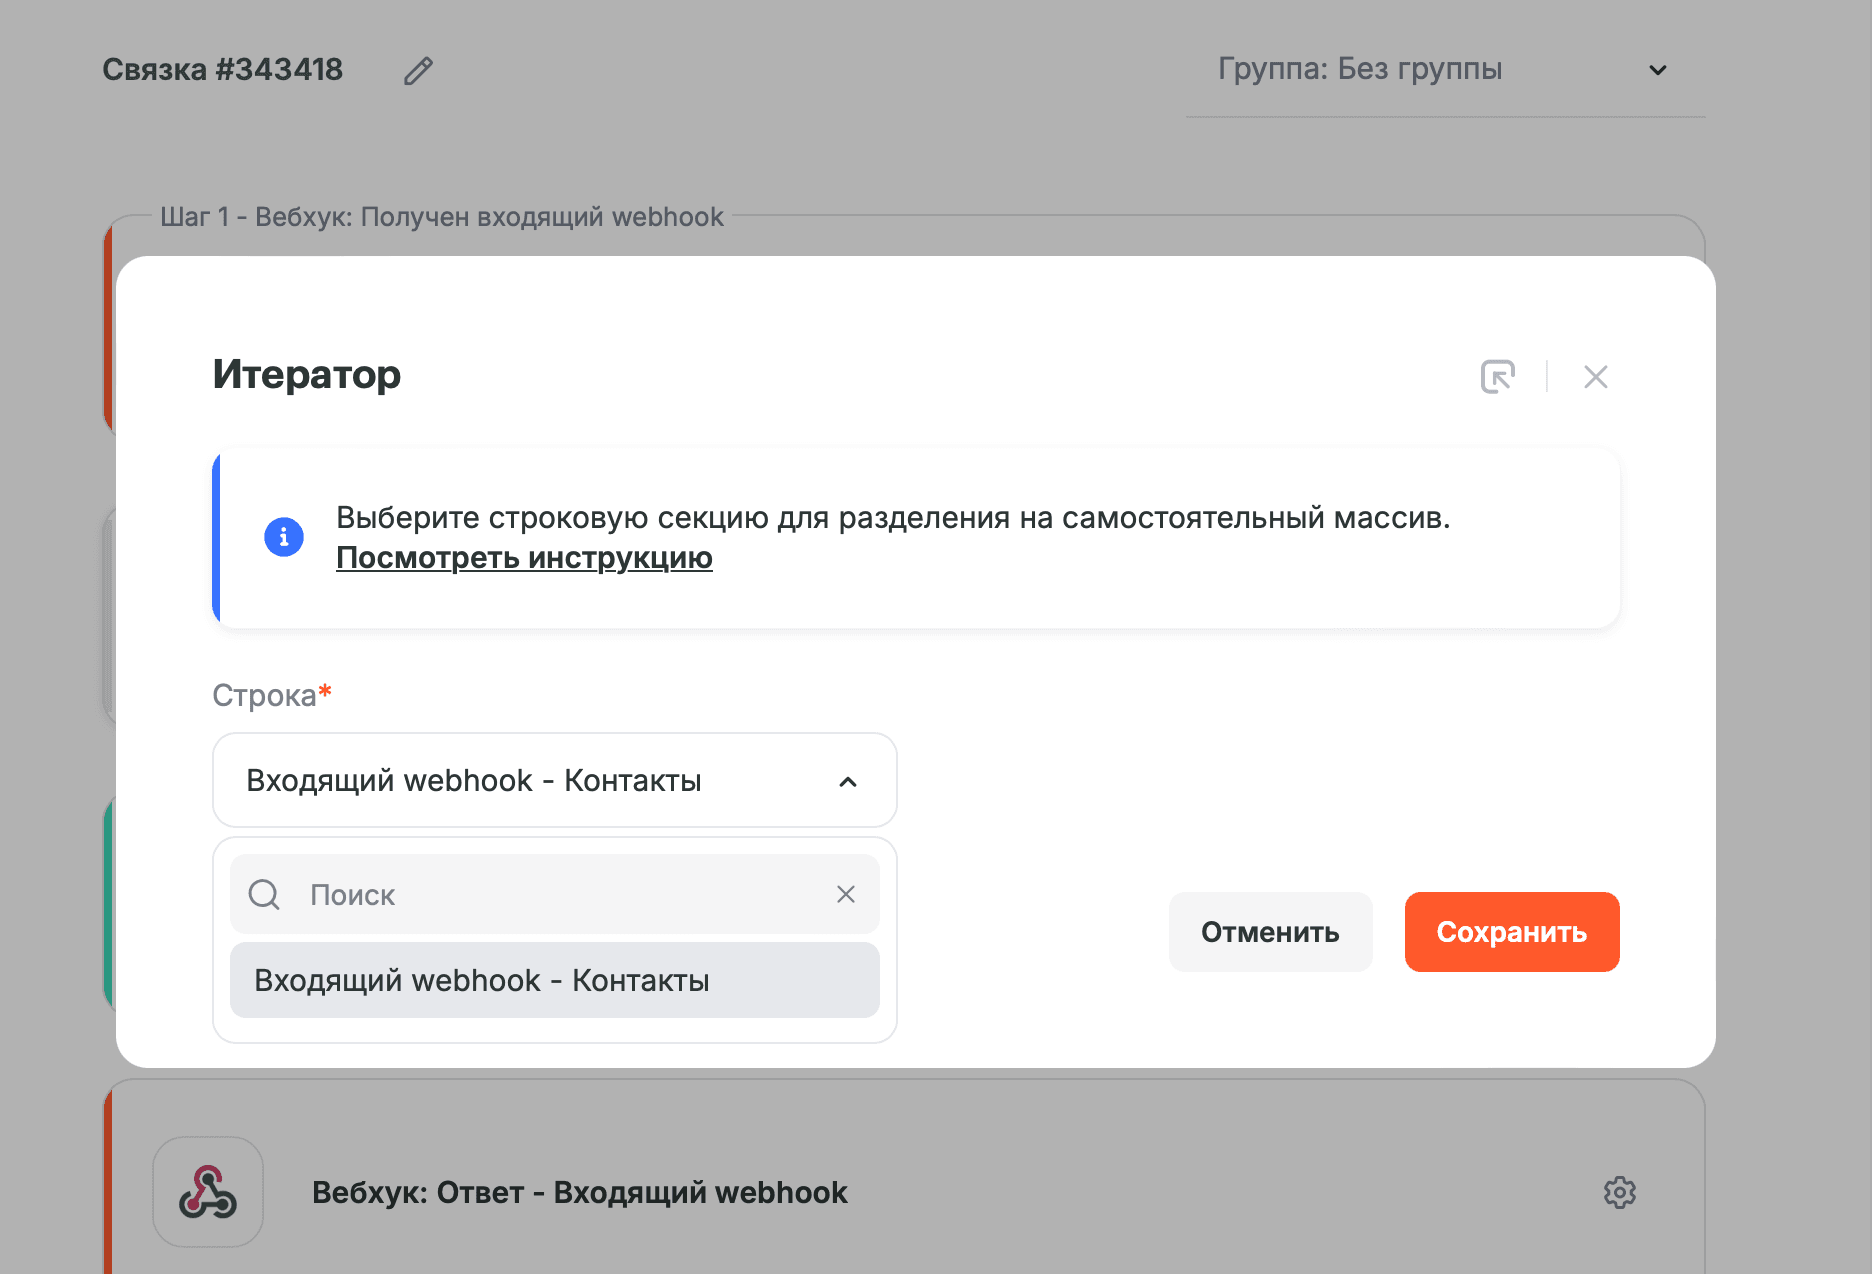Screen dimensions: 1872x1274
Task: Click the pencil edit icon next to Связка #343418
Action: 419,69
